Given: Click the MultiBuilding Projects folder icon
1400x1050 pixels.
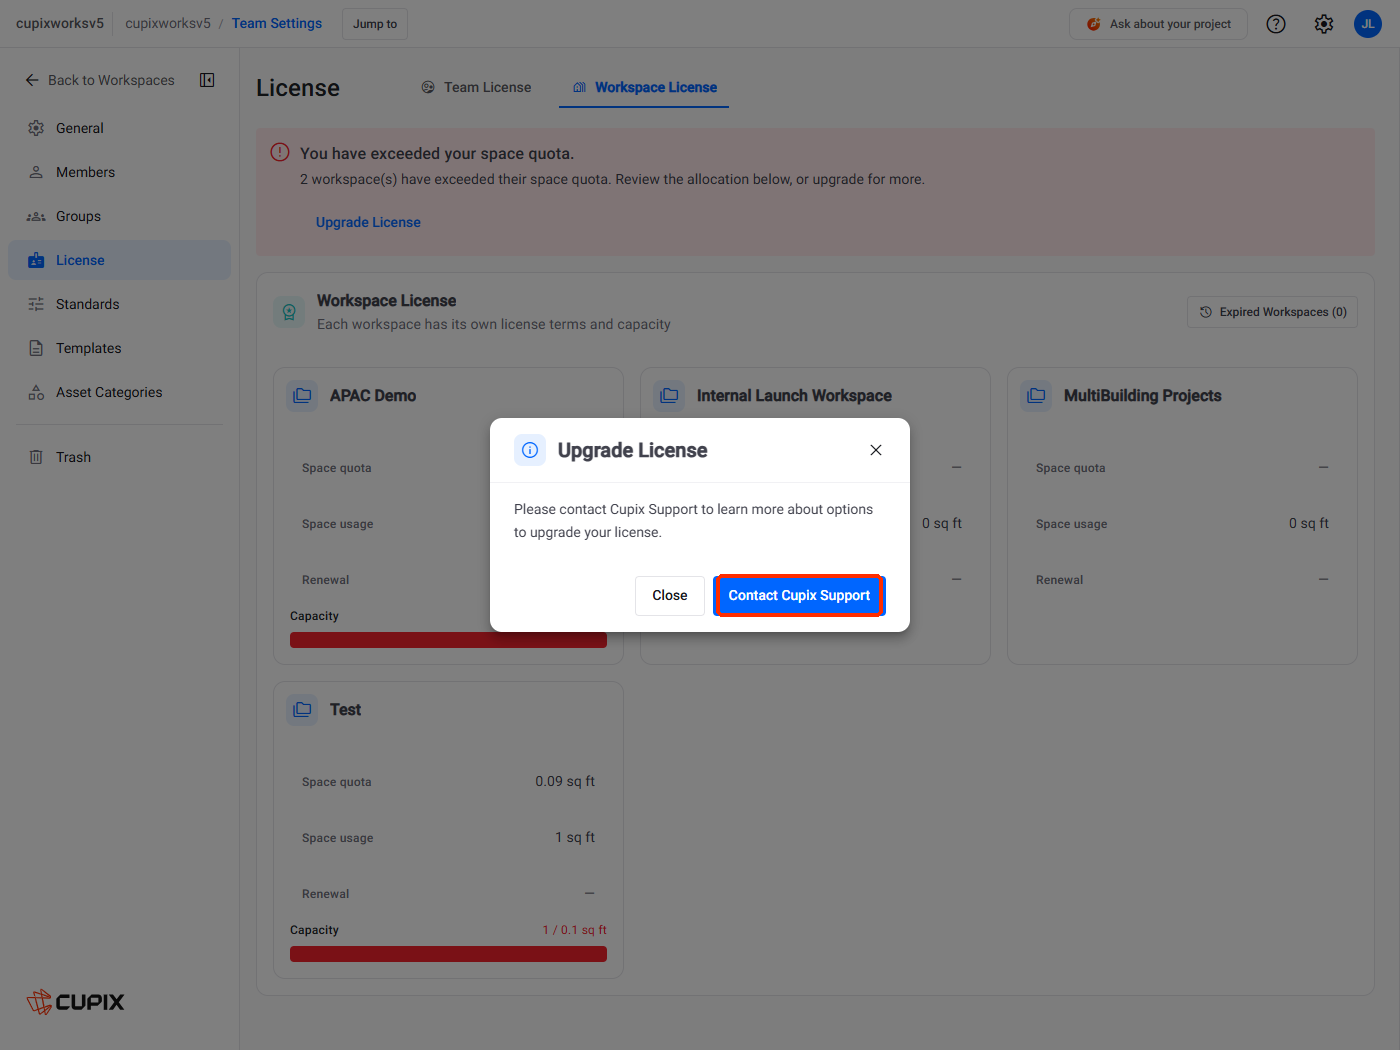Looking at the screenshot, I should pyautogui.click(x=1036, y=396).
